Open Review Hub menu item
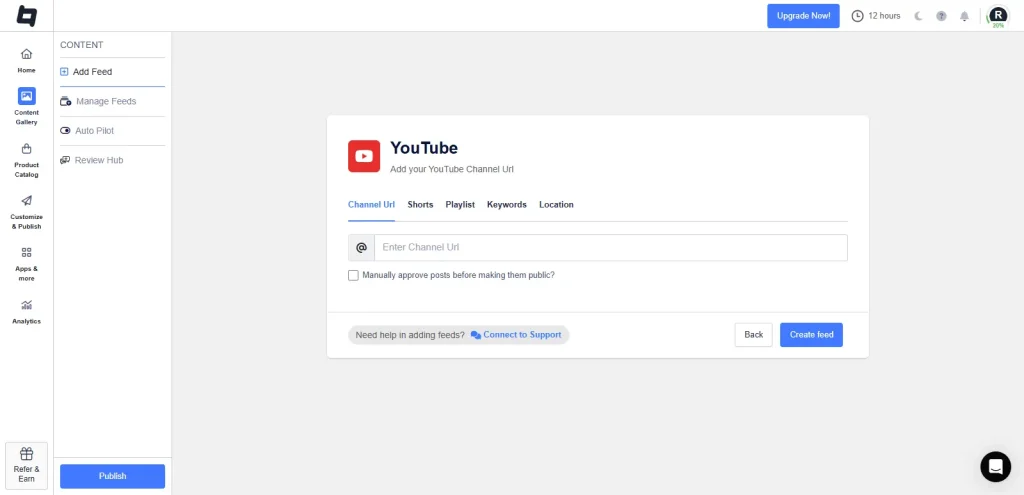The image size is (1024, 495). click(112, 160)
